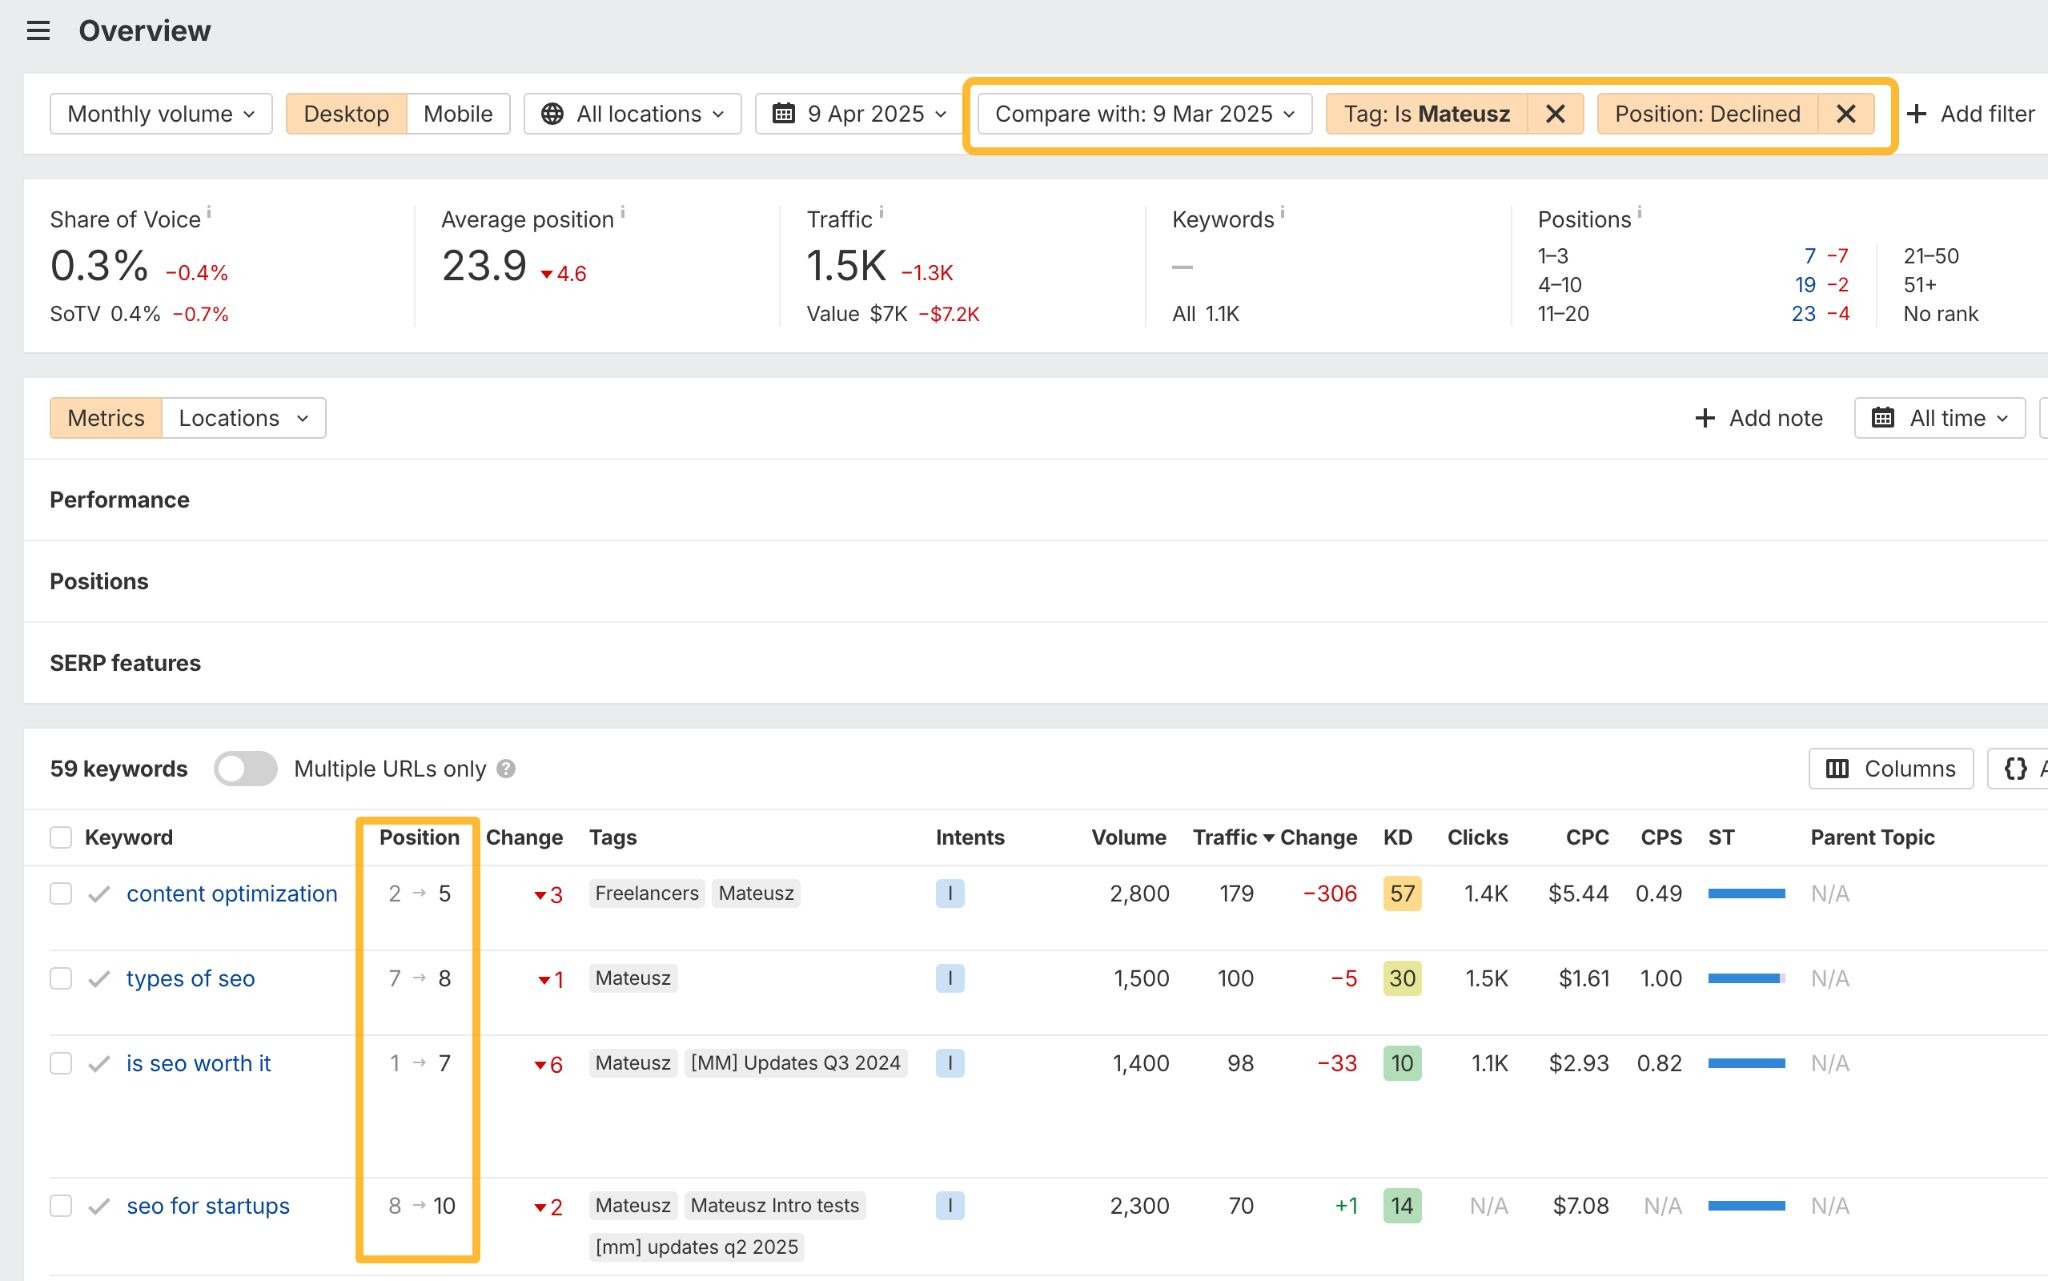Open the Compare with: 9 Mar 2025 dropdown
Viewport: 2048px width, 1281px height.
(x=1143, y=113)
